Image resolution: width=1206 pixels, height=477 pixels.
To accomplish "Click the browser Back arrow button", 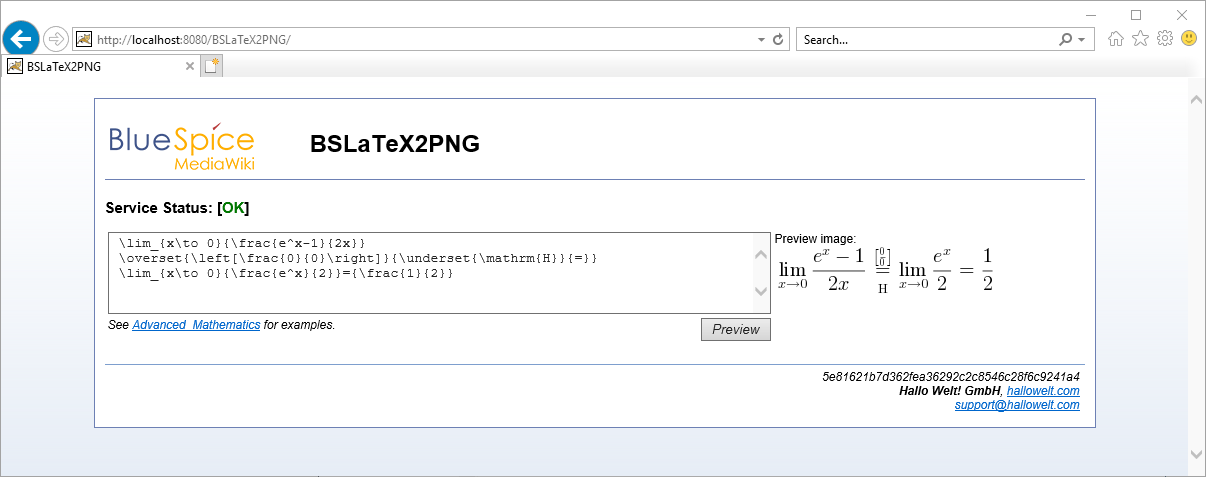I will pos(21,39).
